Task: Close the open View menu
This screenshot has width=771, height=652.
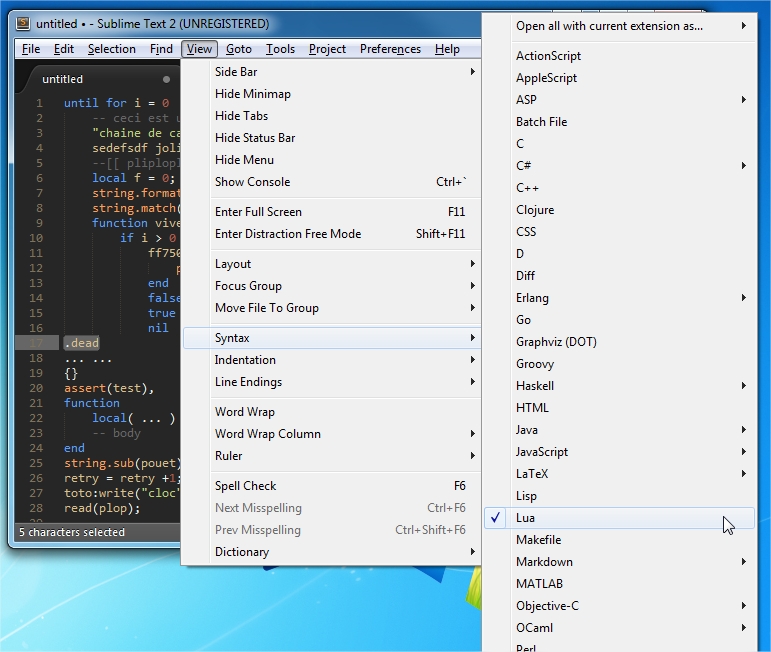Action: click(199, 49)
